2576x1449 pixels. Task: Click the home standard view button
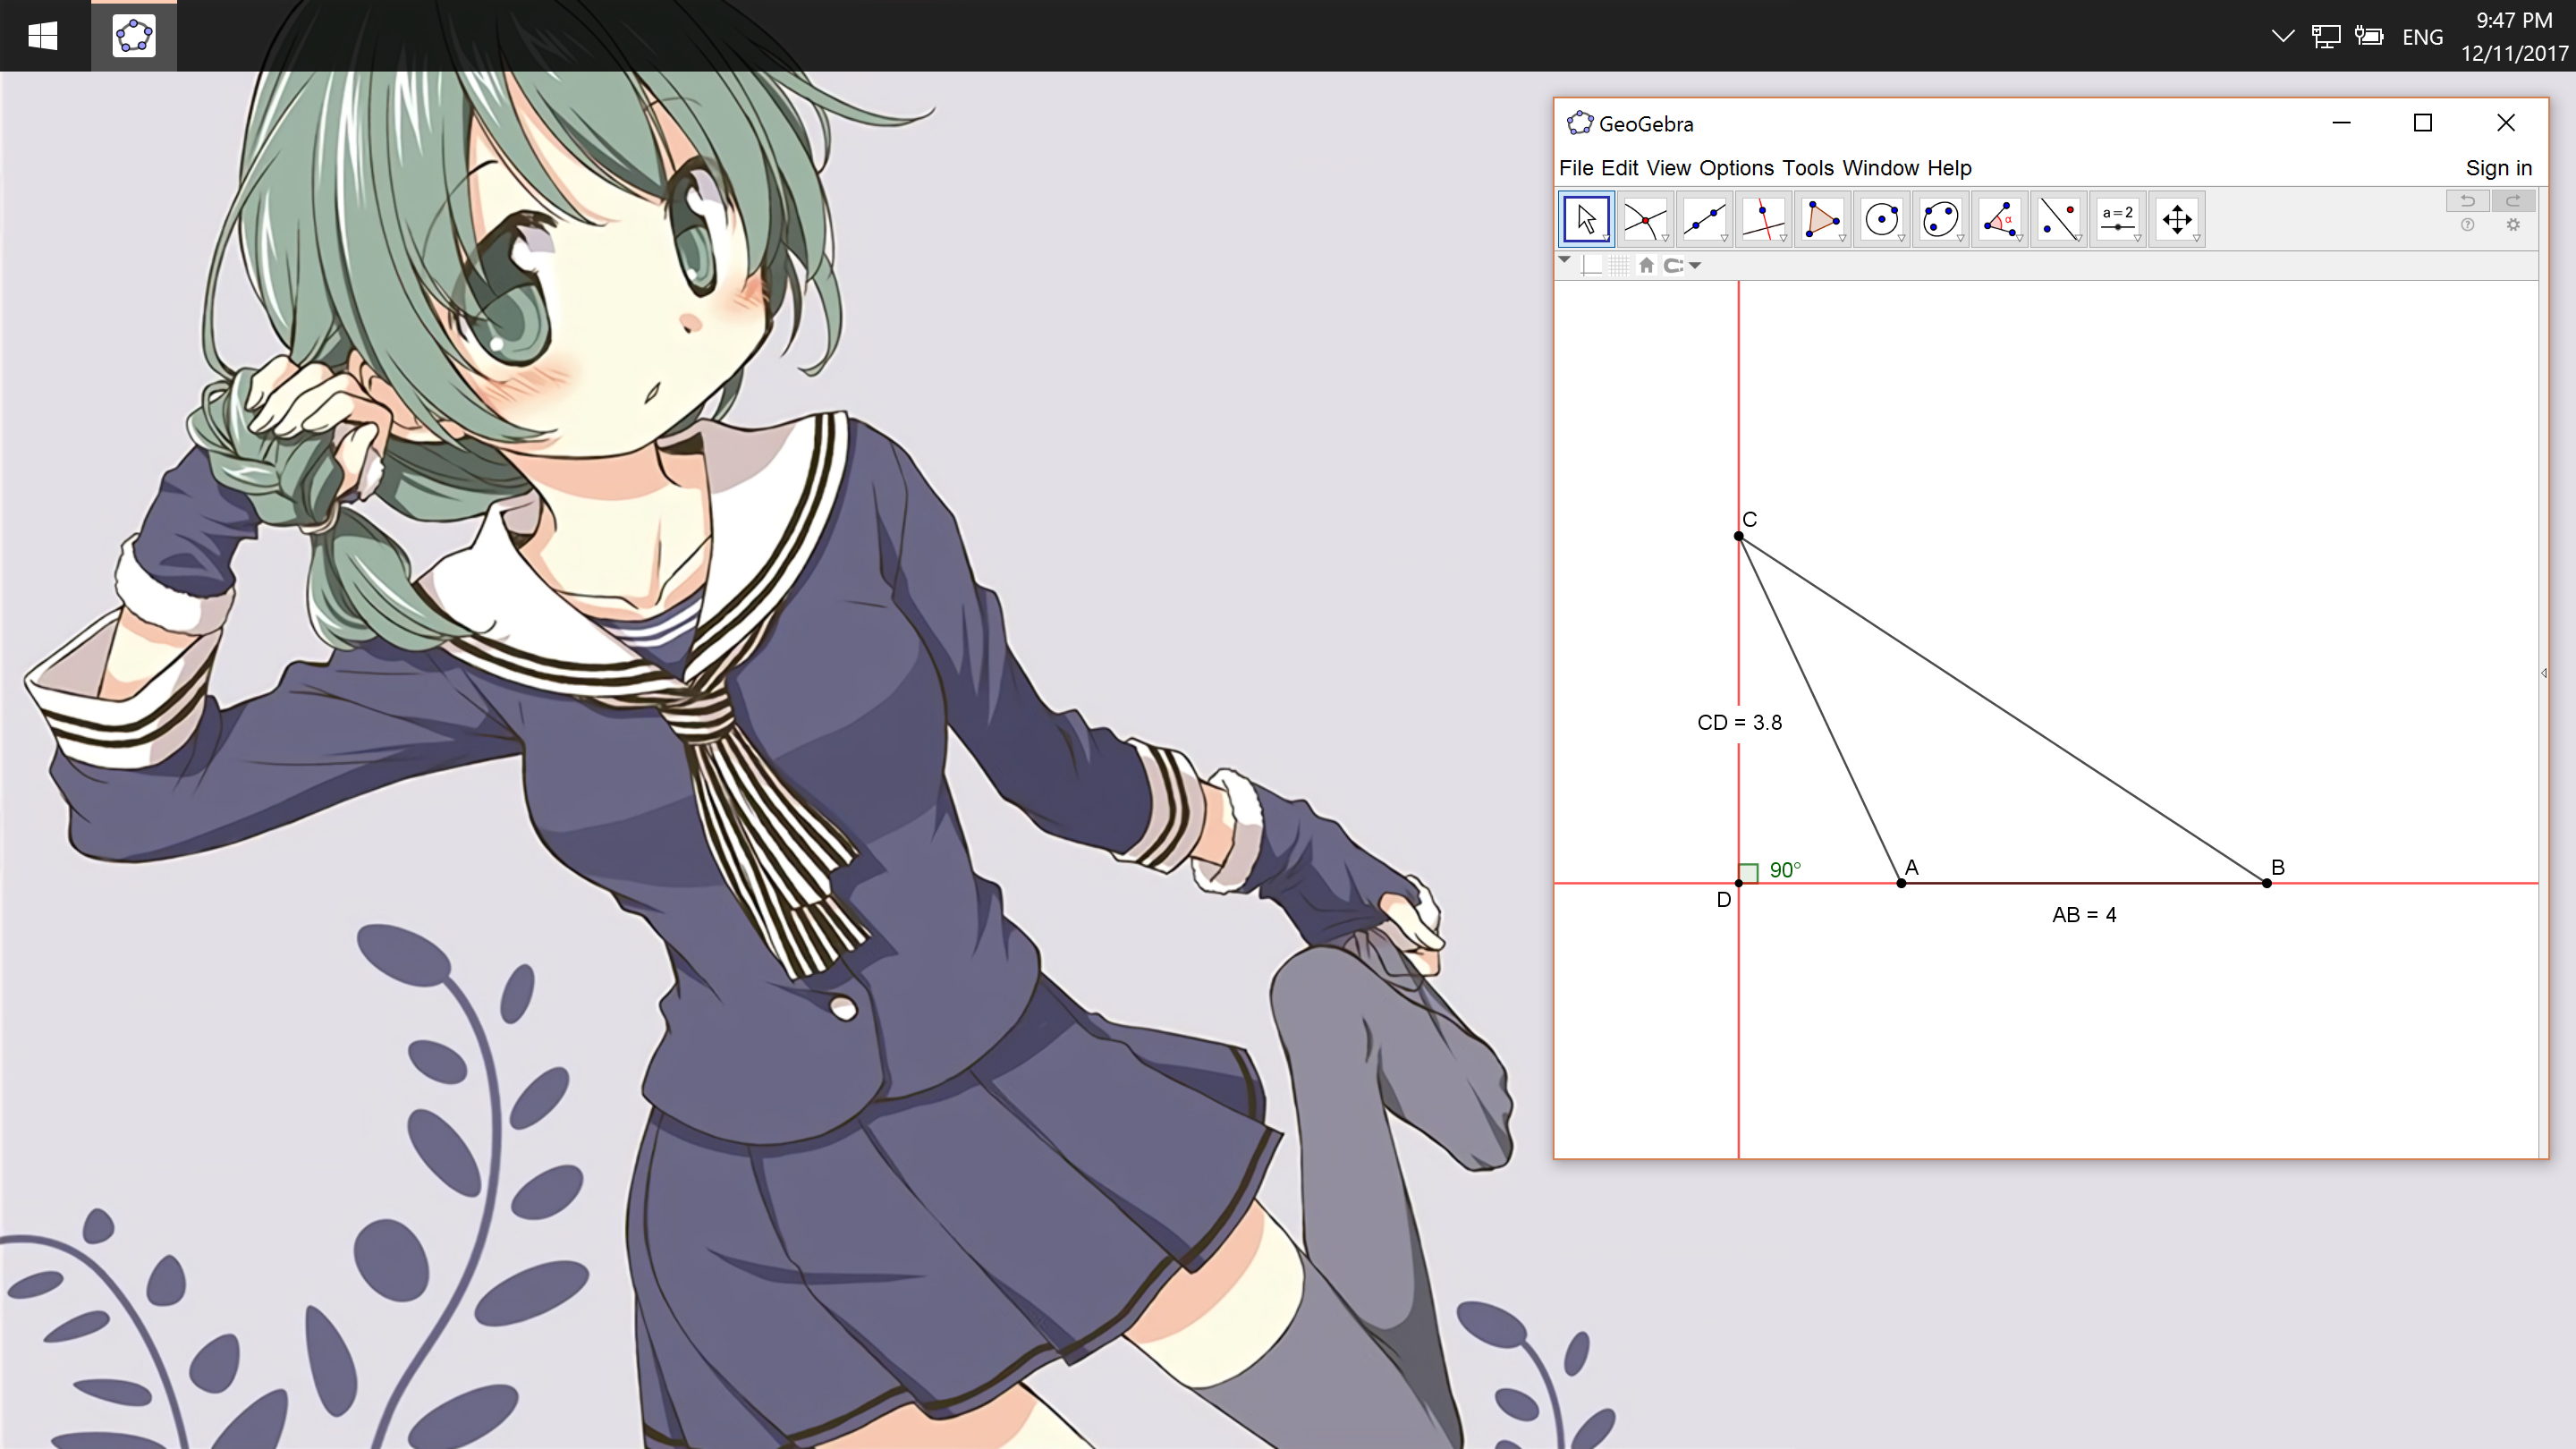[1646, 265]
